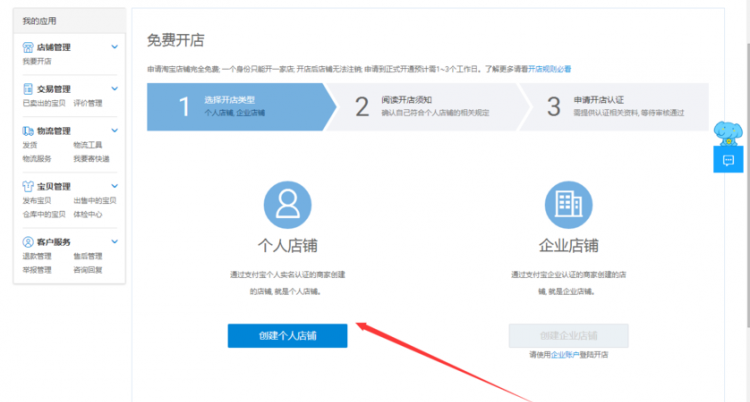The image size is (750, 402).
Task: Click the 店铺管理 shop icon
Action: [28, 47]
